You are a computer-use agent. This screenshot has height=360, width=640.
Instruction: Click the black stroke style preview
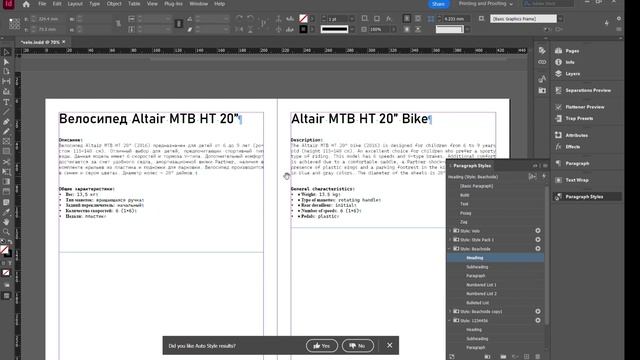click(334, 29)
